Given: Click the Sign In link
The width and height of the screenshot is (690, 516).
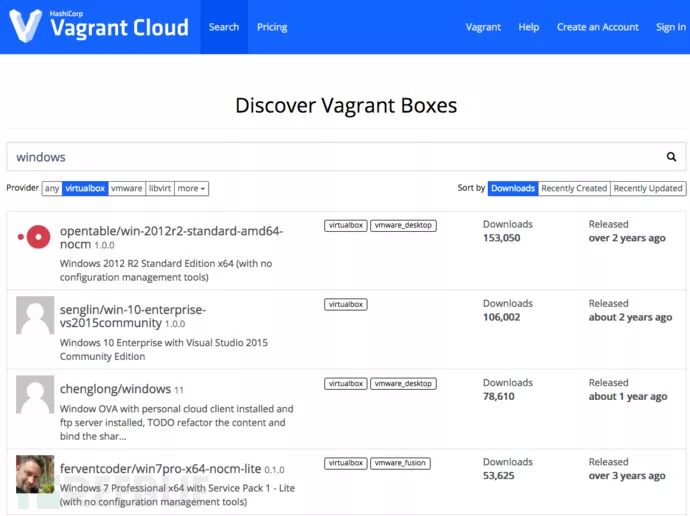Looking at the screenshot, I should (670, 27).
